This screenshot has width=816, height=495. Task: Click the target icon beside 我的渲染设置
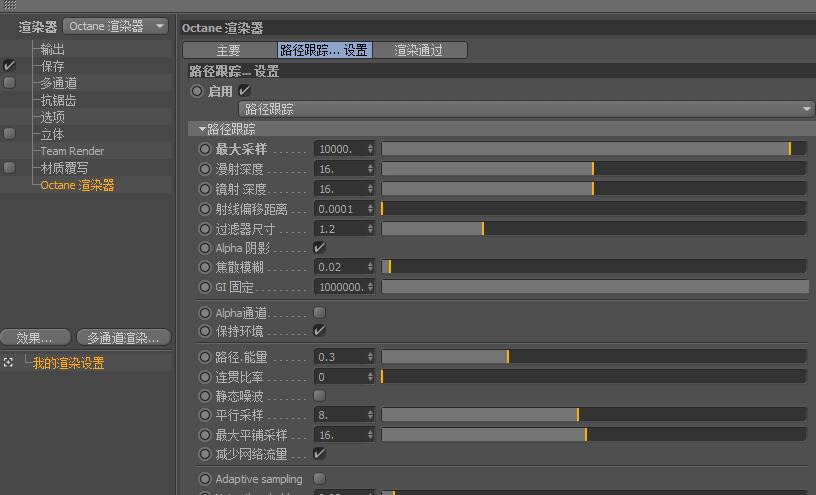(x=8, y=362)
